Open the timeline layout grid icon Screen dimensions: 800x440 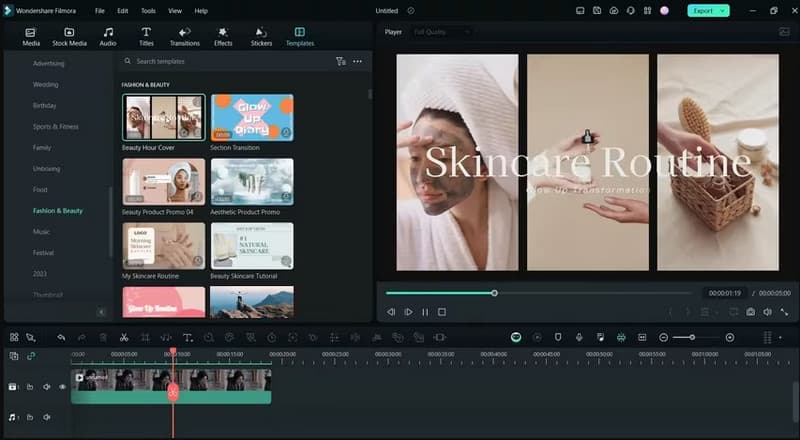click(x=14, y=337)
